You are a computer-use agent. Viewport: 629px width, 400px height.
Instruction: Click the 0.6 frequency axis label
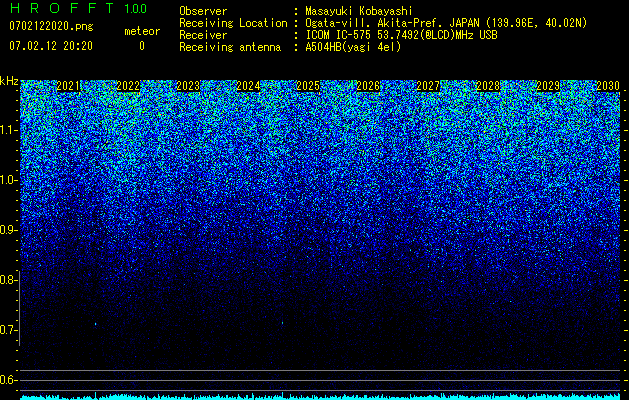(x=8, y=380)
